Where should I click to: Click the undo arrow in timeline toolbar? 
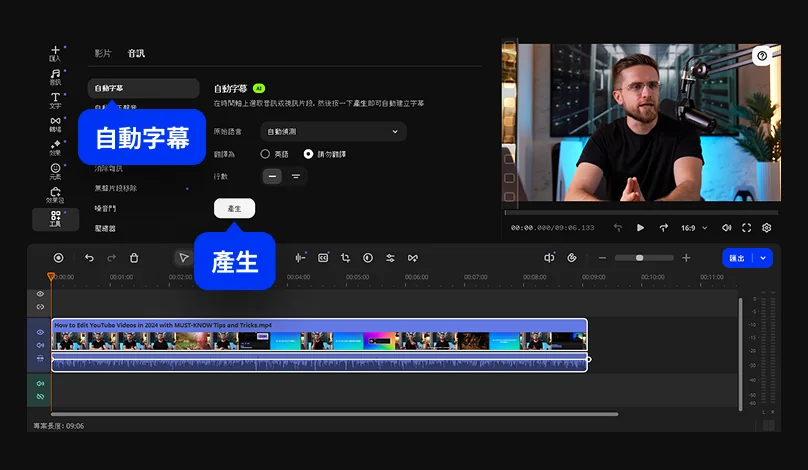89,258
